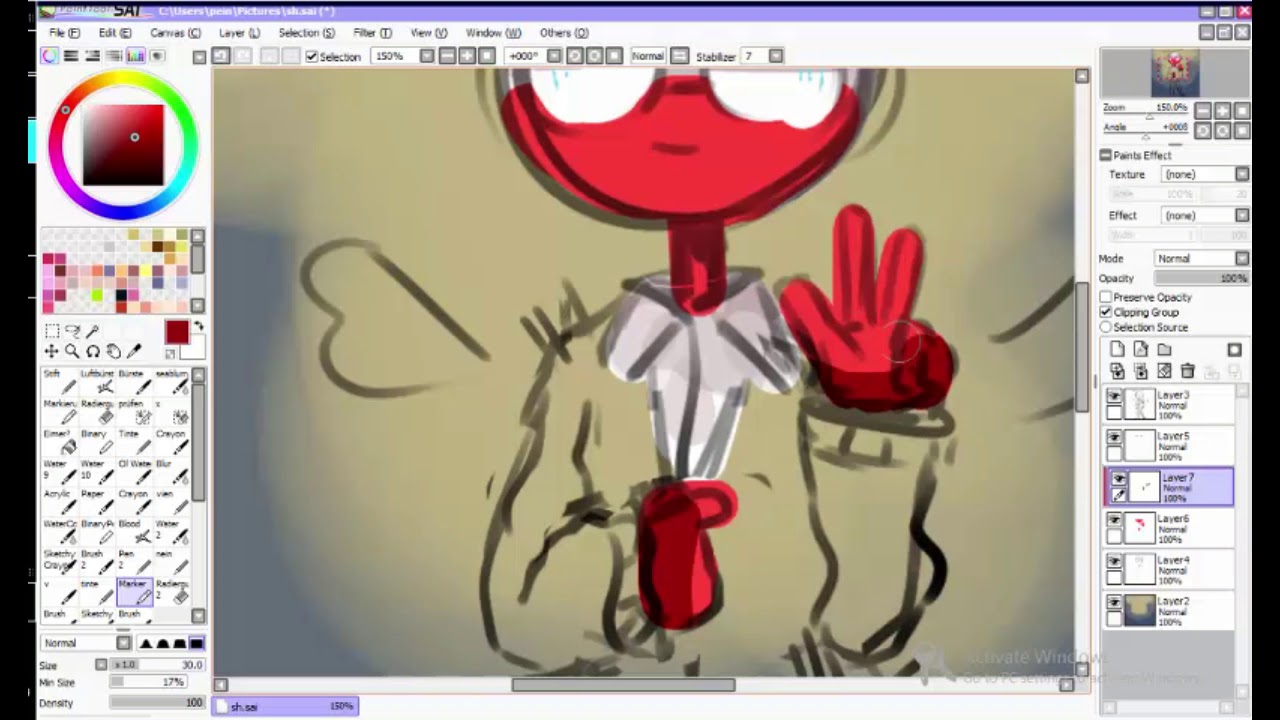Image resolution: width=1280 pixels, height=720 pixels.
Task: Click the foreground color swatch
Action: (x=177, y=333)
